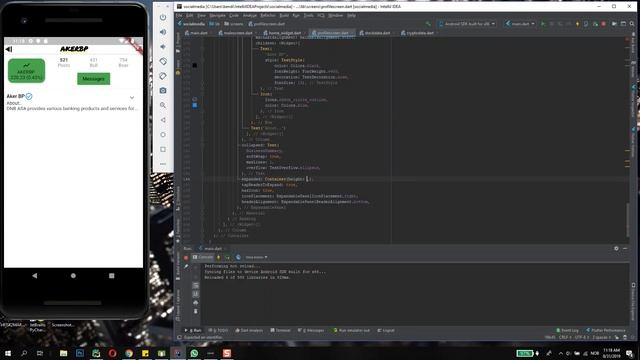Expand the Aker BP about panel chevron

[x=132, y=98]
